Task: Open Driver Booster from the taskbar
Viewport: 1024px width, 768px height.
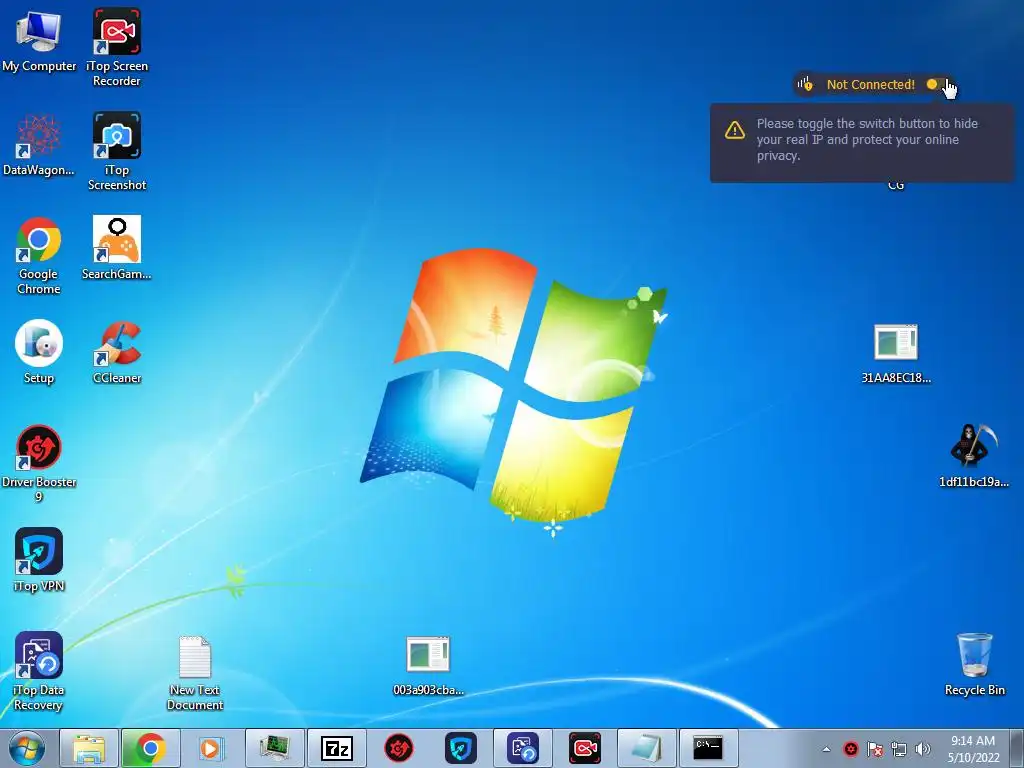Action: click(399, 748)
